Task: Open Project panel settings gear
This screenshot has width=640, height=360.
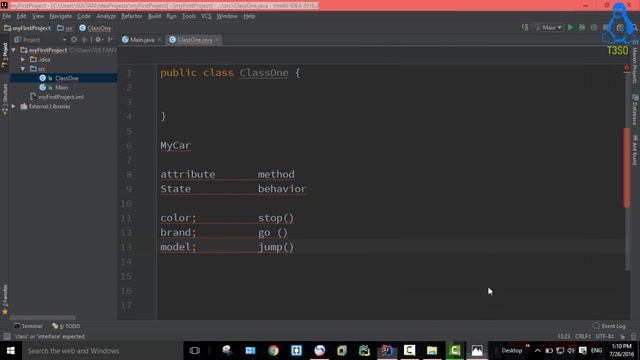Action: pos(98,40)
